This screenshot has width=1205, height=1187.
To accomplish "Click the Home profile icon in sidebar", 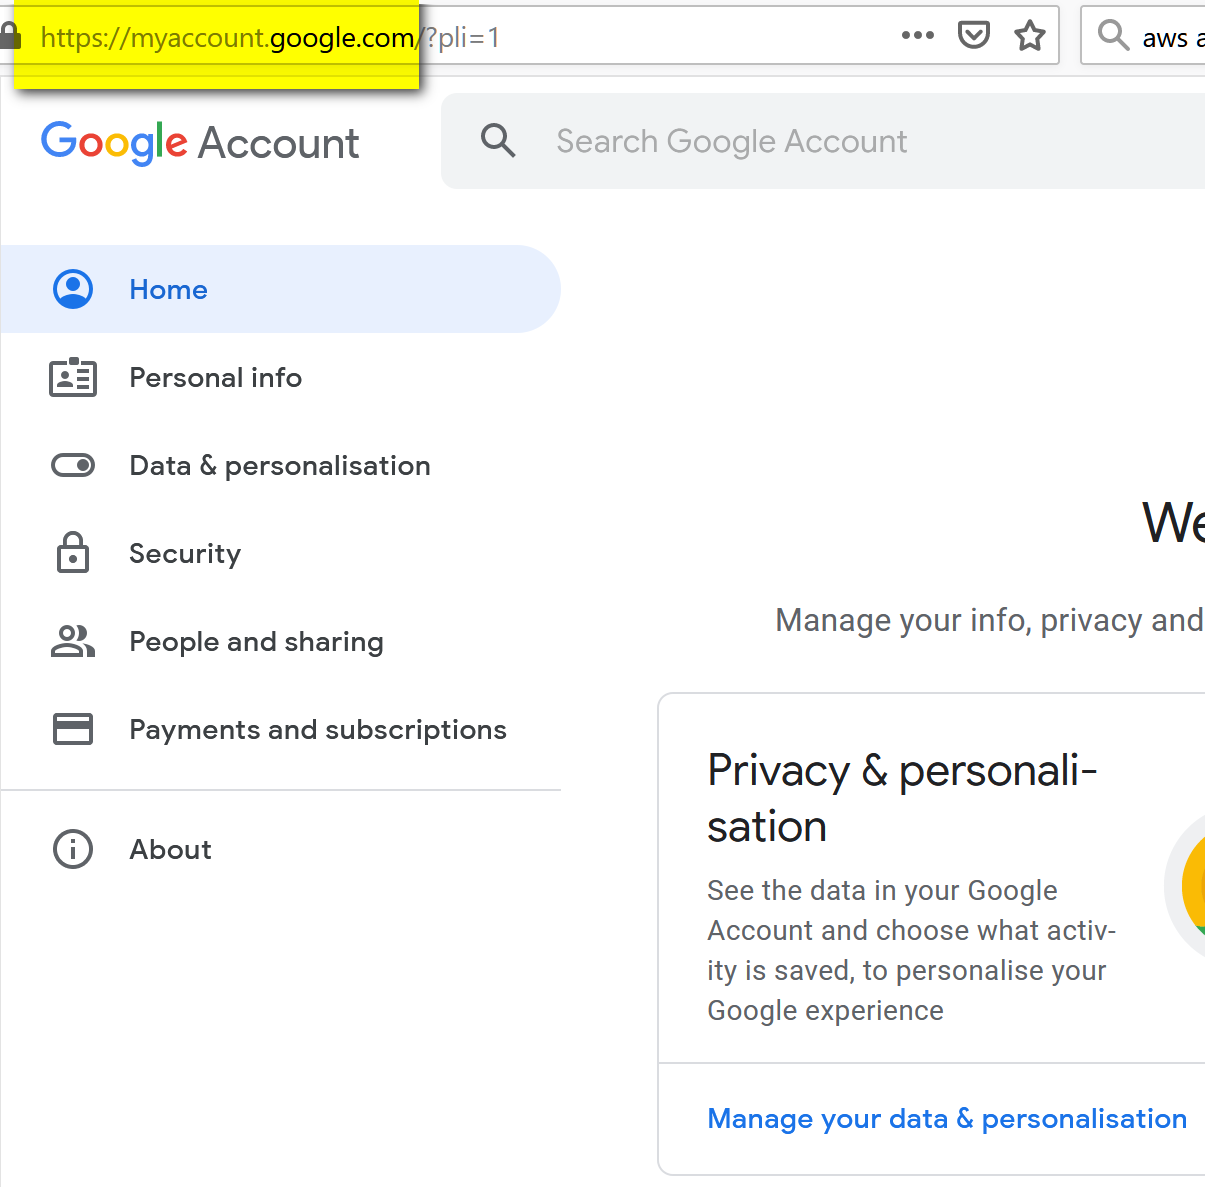I will click(73, 289).
